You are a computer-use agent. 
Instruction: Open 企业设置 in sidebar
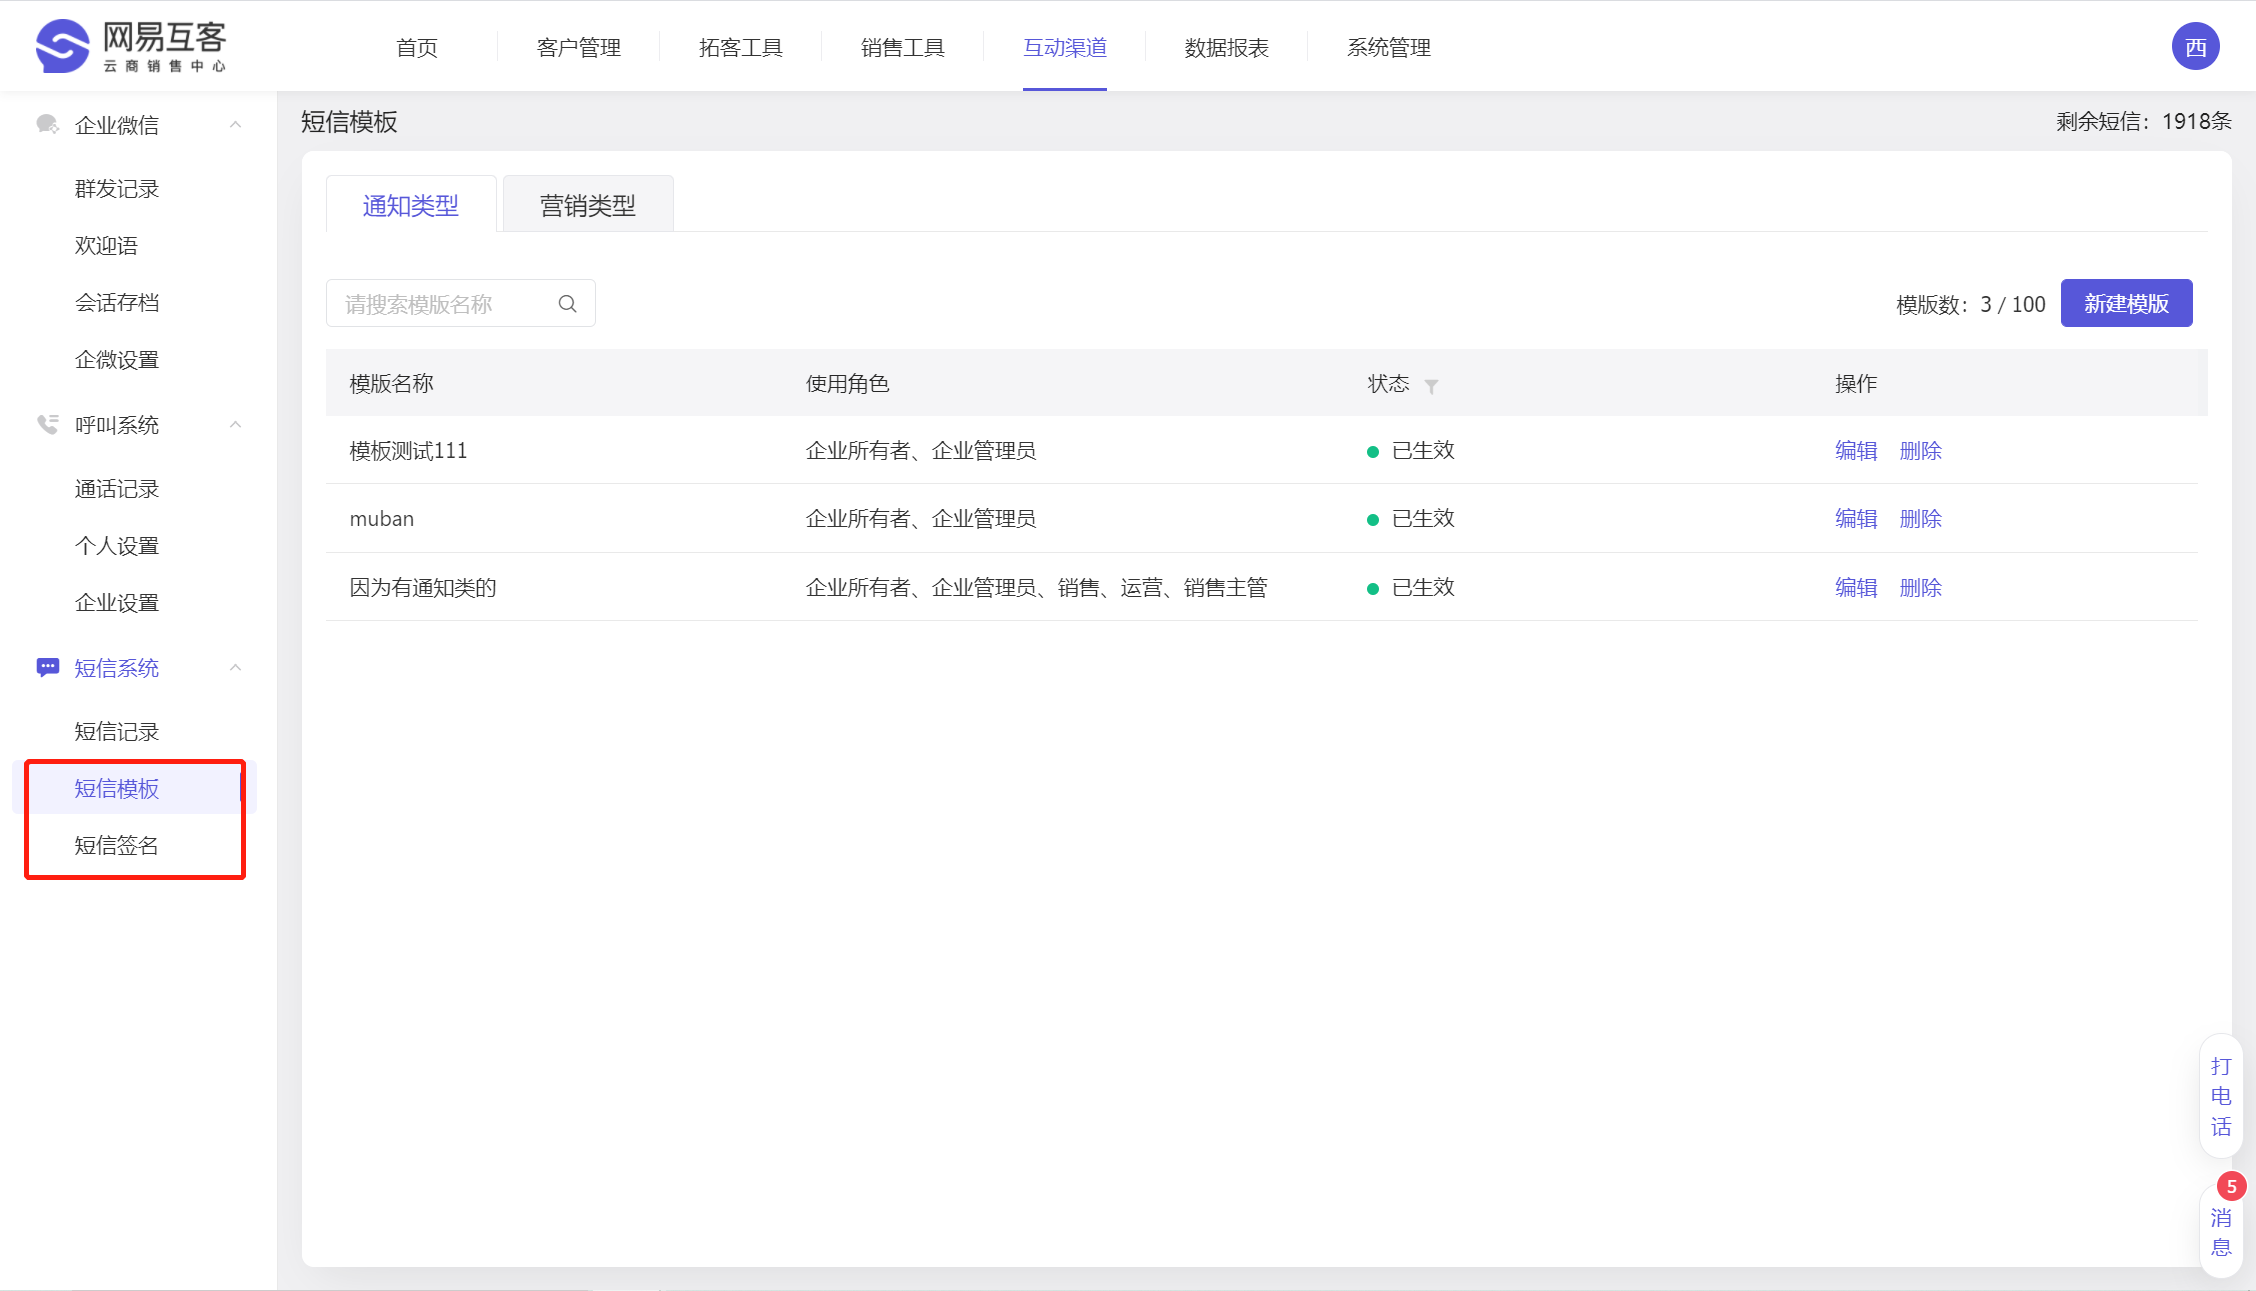(x=117, y=602)
